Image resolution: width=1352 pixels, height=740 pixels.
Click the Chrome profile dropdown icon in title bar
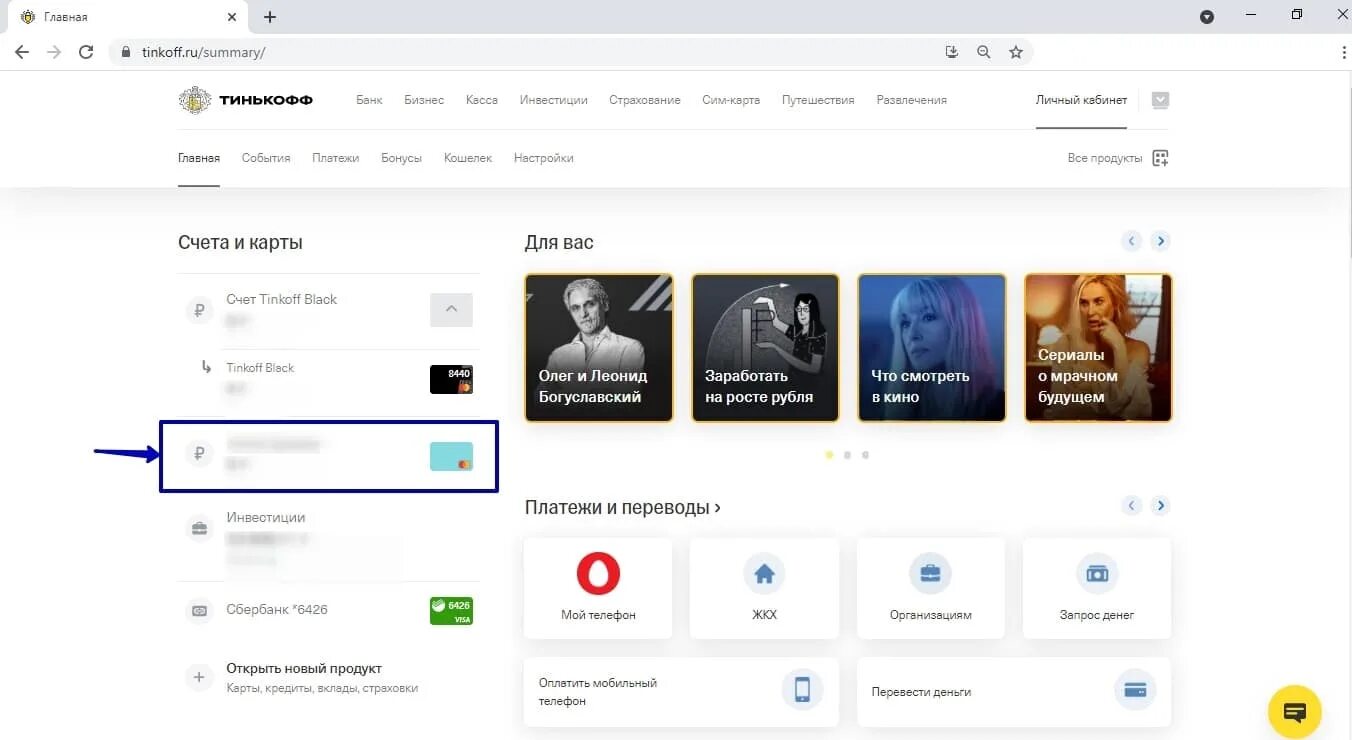1207,17
